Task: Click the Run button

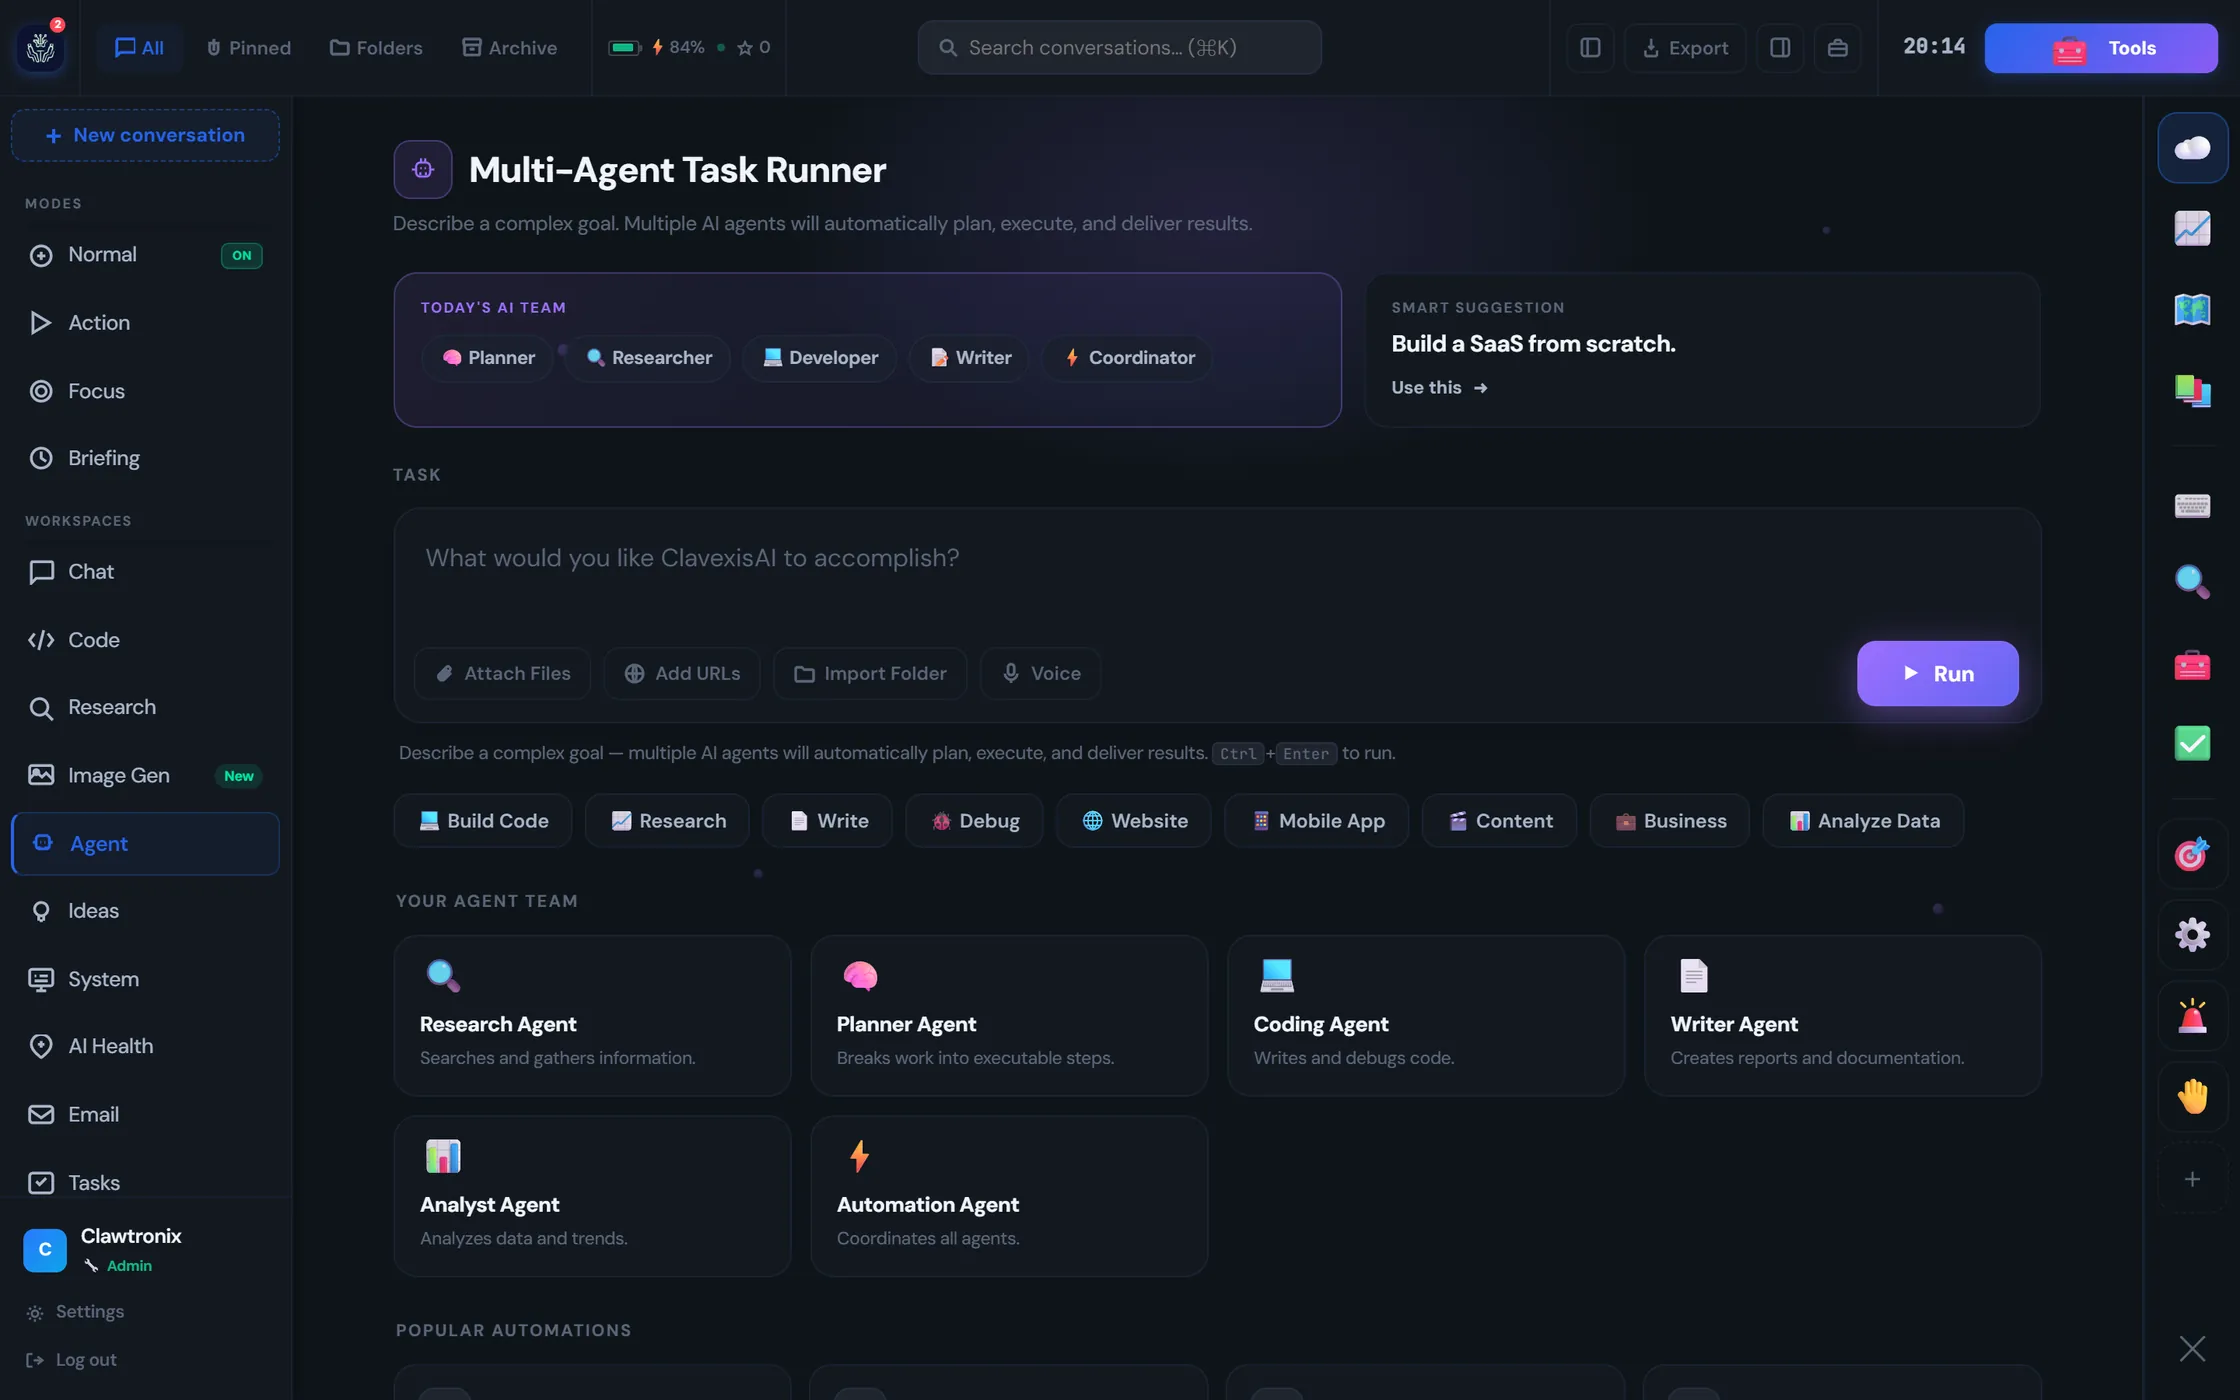Action: click(x=1937, y=673)
